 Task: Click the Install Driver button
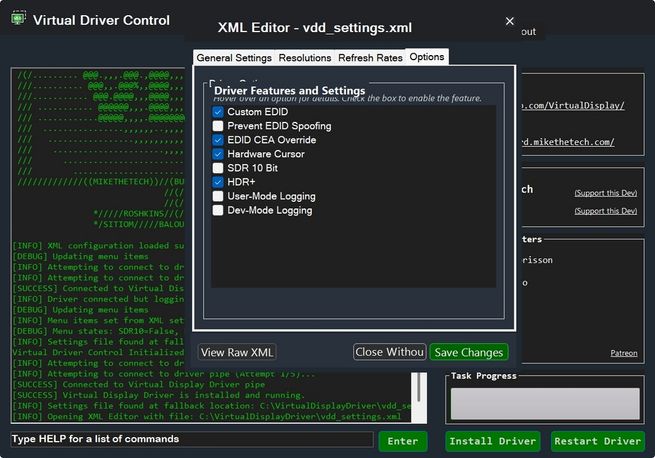click(x=493, y=441)
